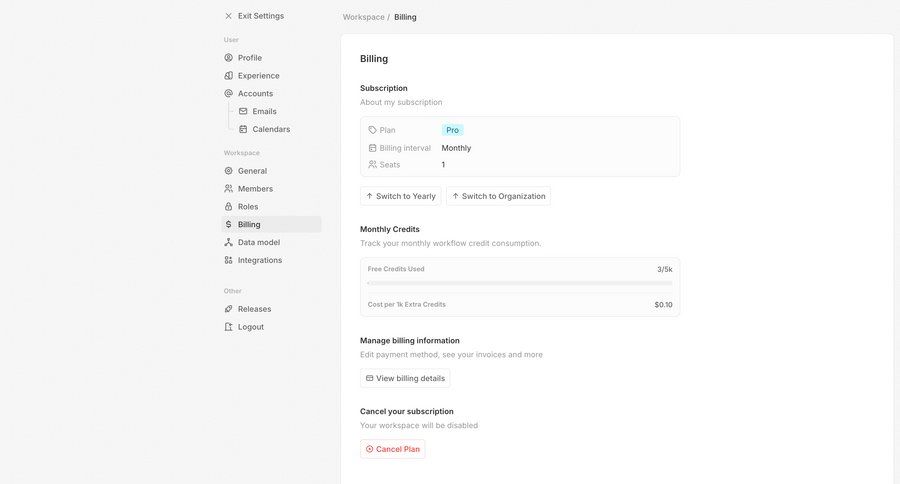Viewport: 900px width, 484px height.
Task: Click the Members people icon
Action: click(x=228, y=188)
